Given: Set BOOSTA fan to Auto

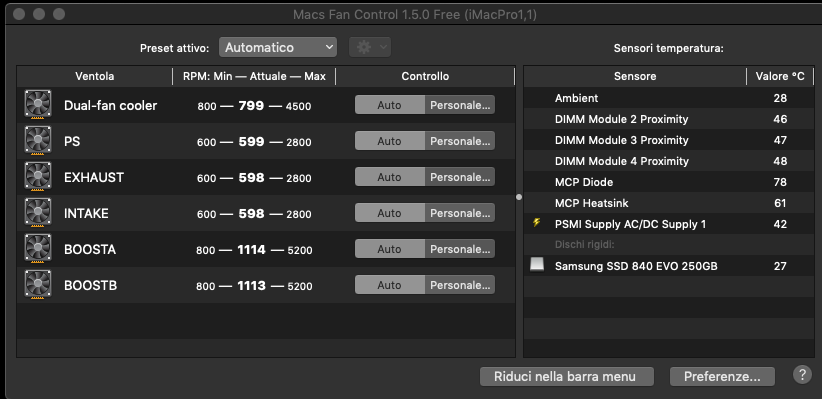Looking at the screenshot, I should [x=390, y=249].
